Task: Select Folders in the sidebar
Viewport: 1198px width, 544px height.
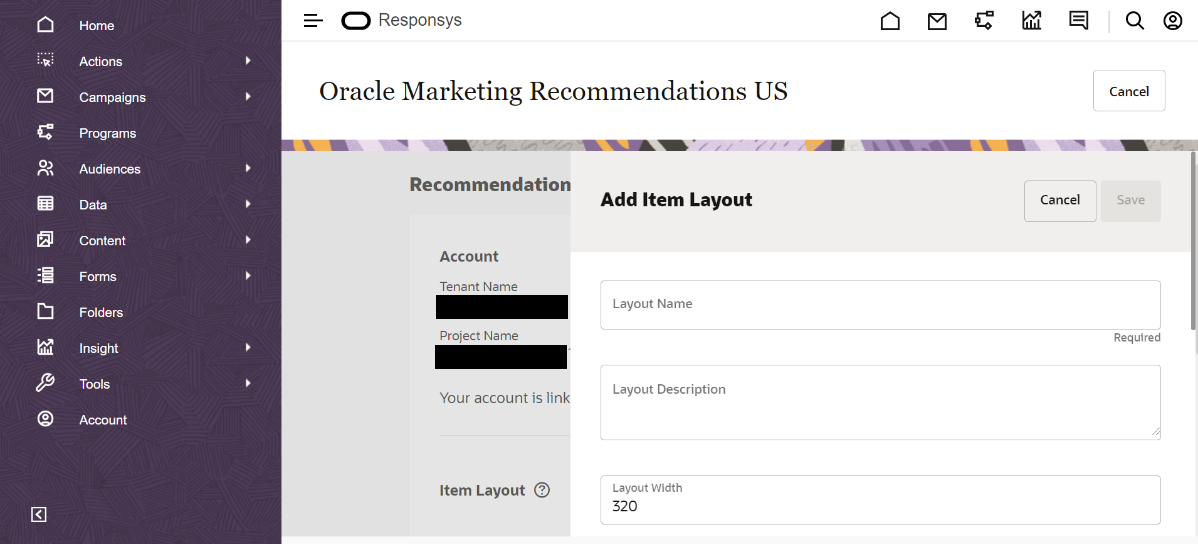Action: pyautogui.click(x=101, y=312)
